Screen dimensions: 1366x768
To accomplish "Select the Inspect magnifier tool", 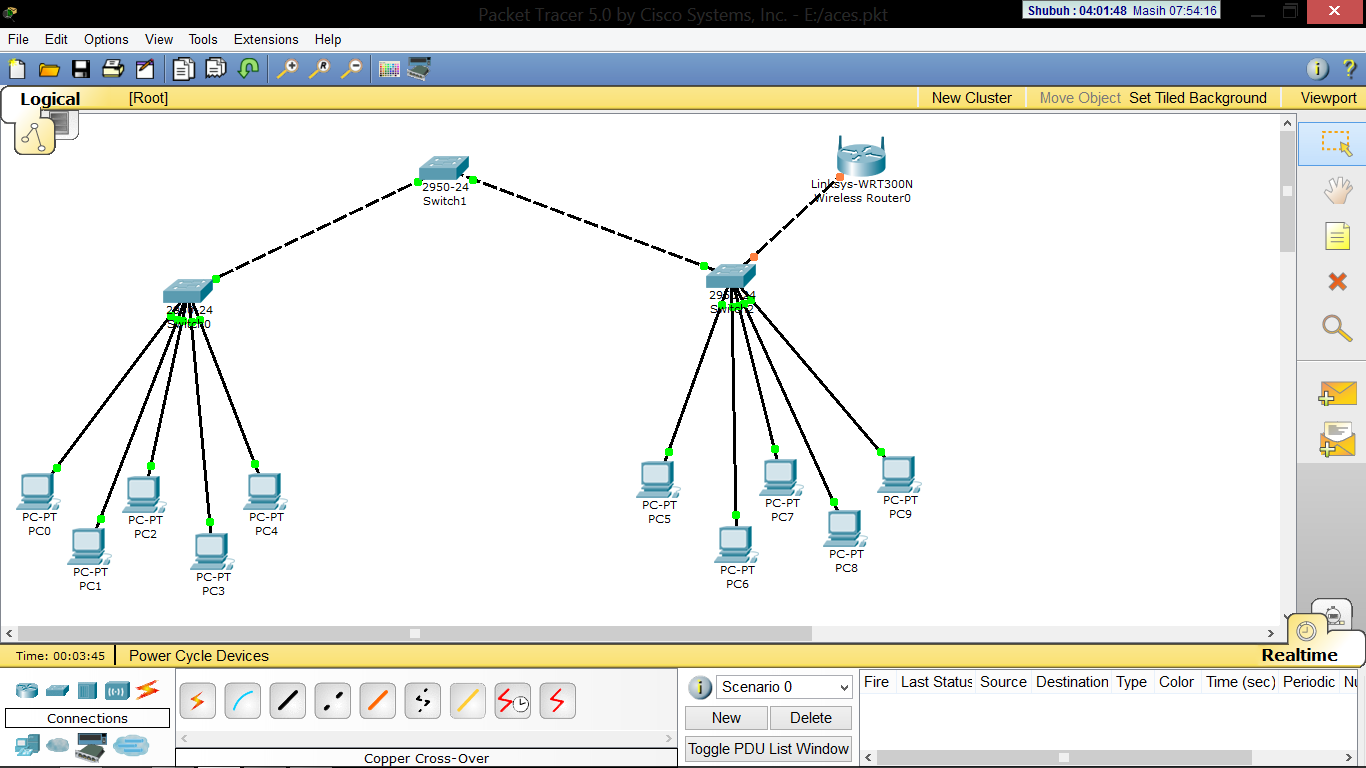I will tap(1337, 328).
